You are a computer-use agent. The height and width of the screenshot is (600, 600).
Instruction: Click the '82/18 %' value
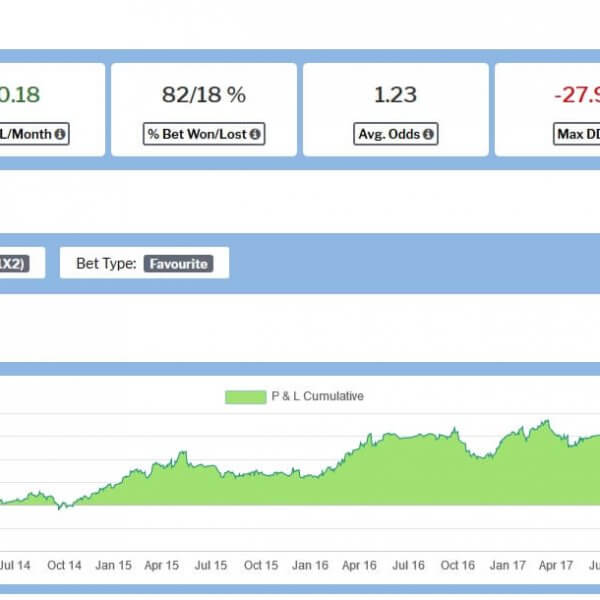204,95
